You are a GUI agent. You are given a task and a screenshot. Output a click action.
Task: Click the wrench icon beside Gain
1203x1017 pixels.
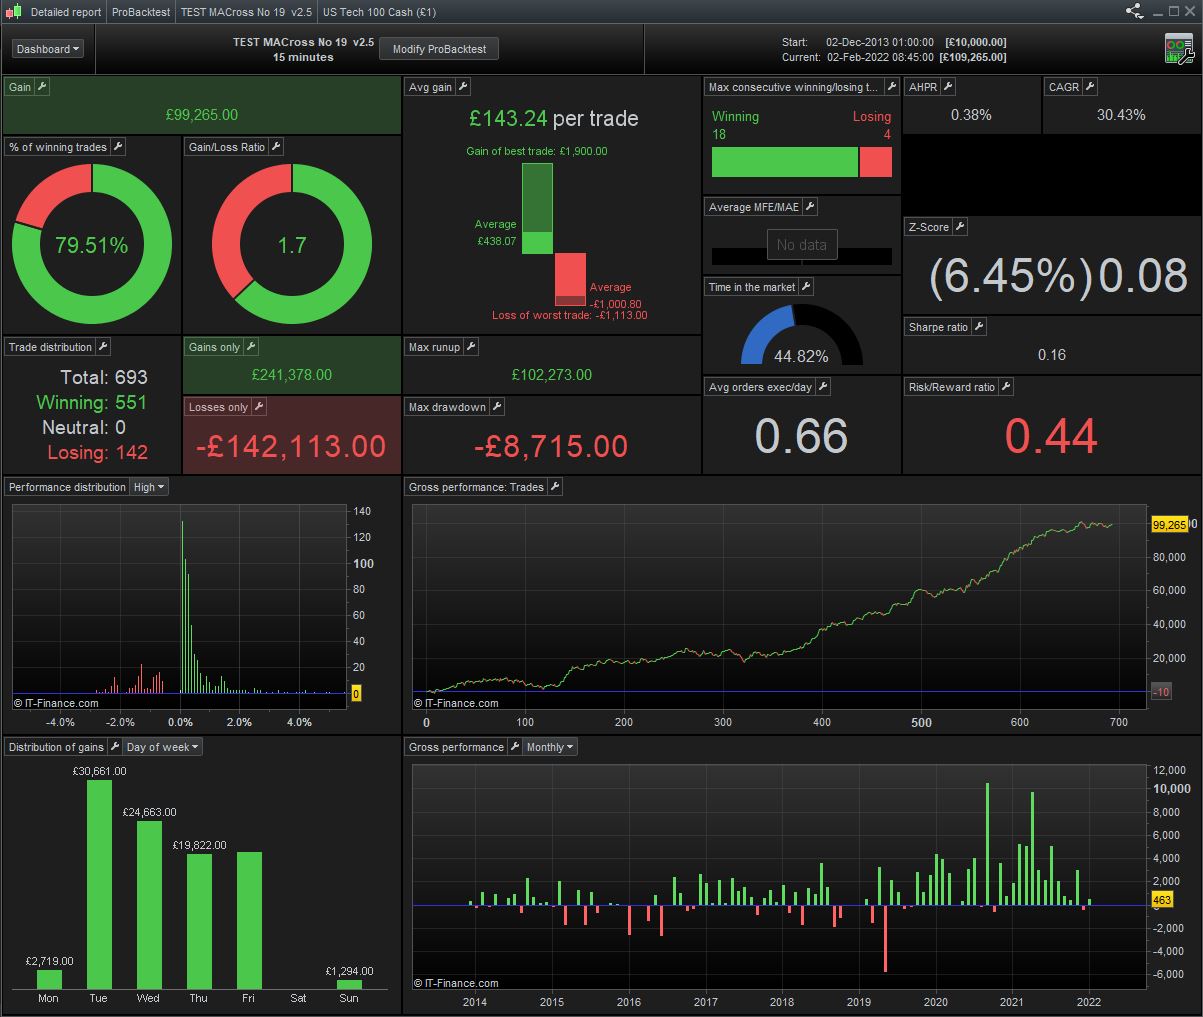pyautogui.click(x=42, y=87)
